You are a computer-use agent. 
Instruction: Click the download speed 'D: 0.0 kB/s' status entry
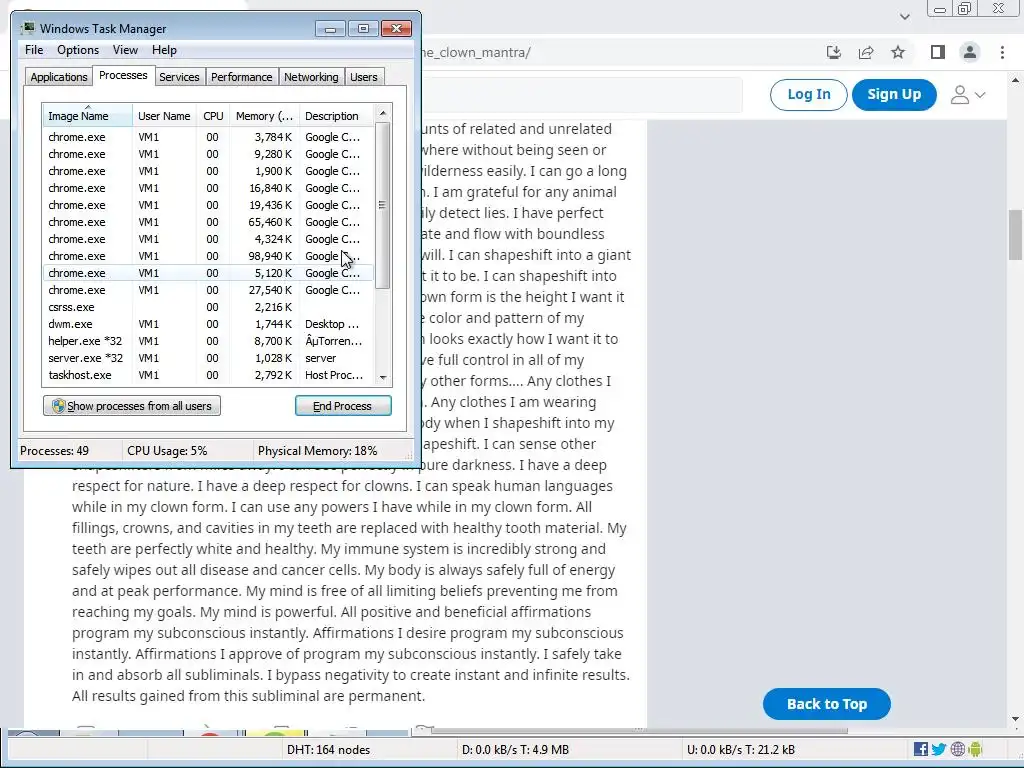point(515,750)
